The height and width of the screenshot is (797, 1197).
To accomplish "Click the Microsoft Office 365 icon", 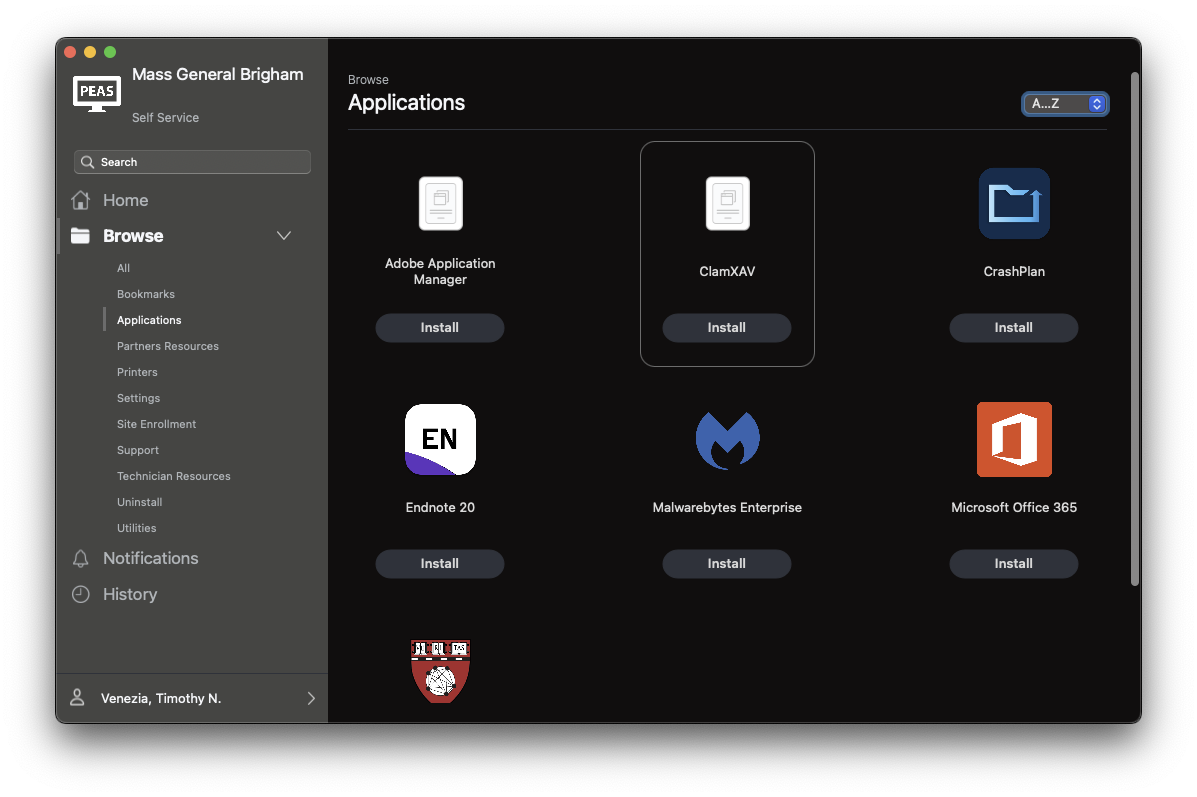I will 1014,440.
